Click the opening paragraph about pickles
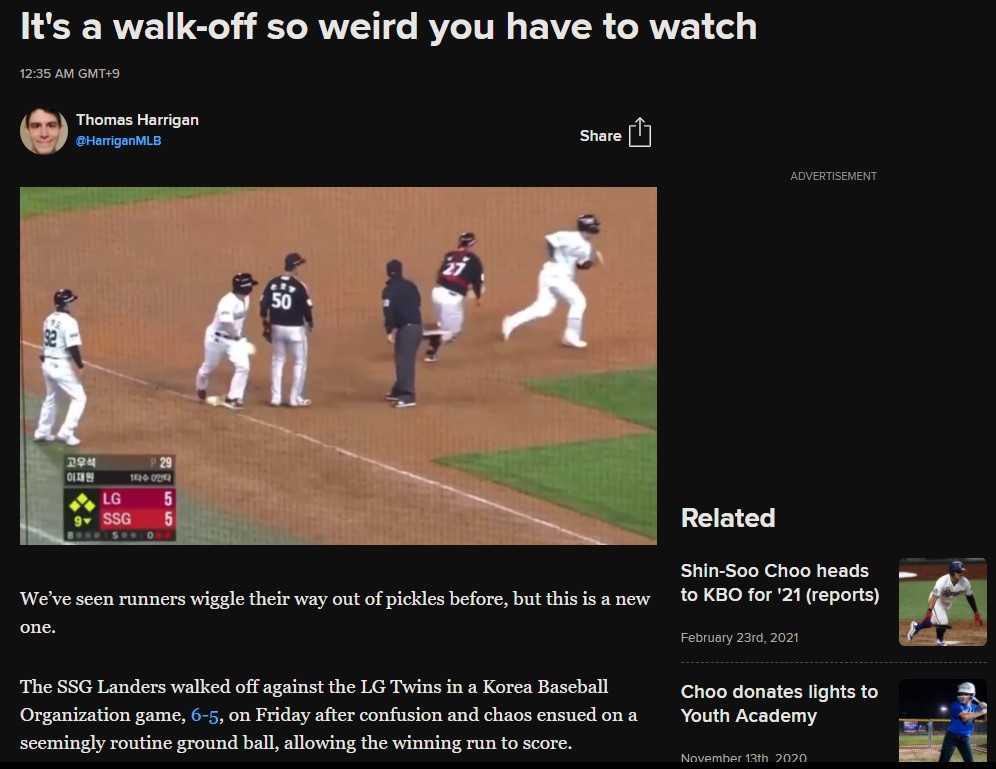Screen dimensions: 996x769 click(335, 613)
